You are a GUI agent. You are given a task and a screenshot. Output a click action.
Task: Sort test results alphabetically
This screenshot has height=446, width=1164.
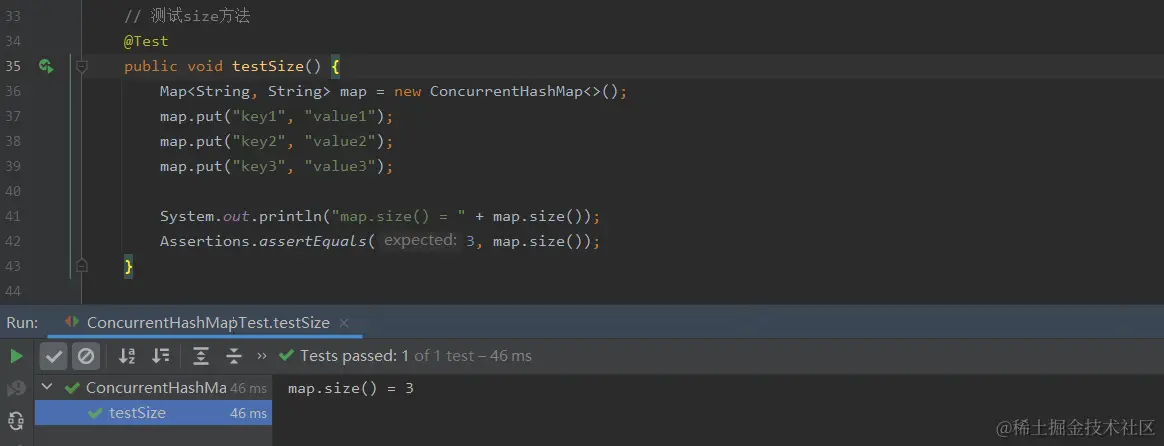click(127, 356)
